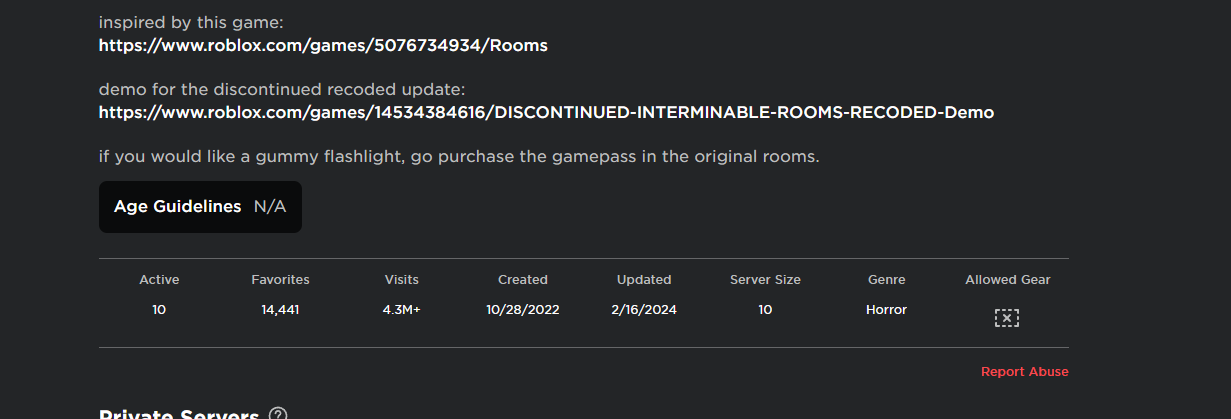Click the Visits column label
The image size is (1231, 419).
pos(401,280)
